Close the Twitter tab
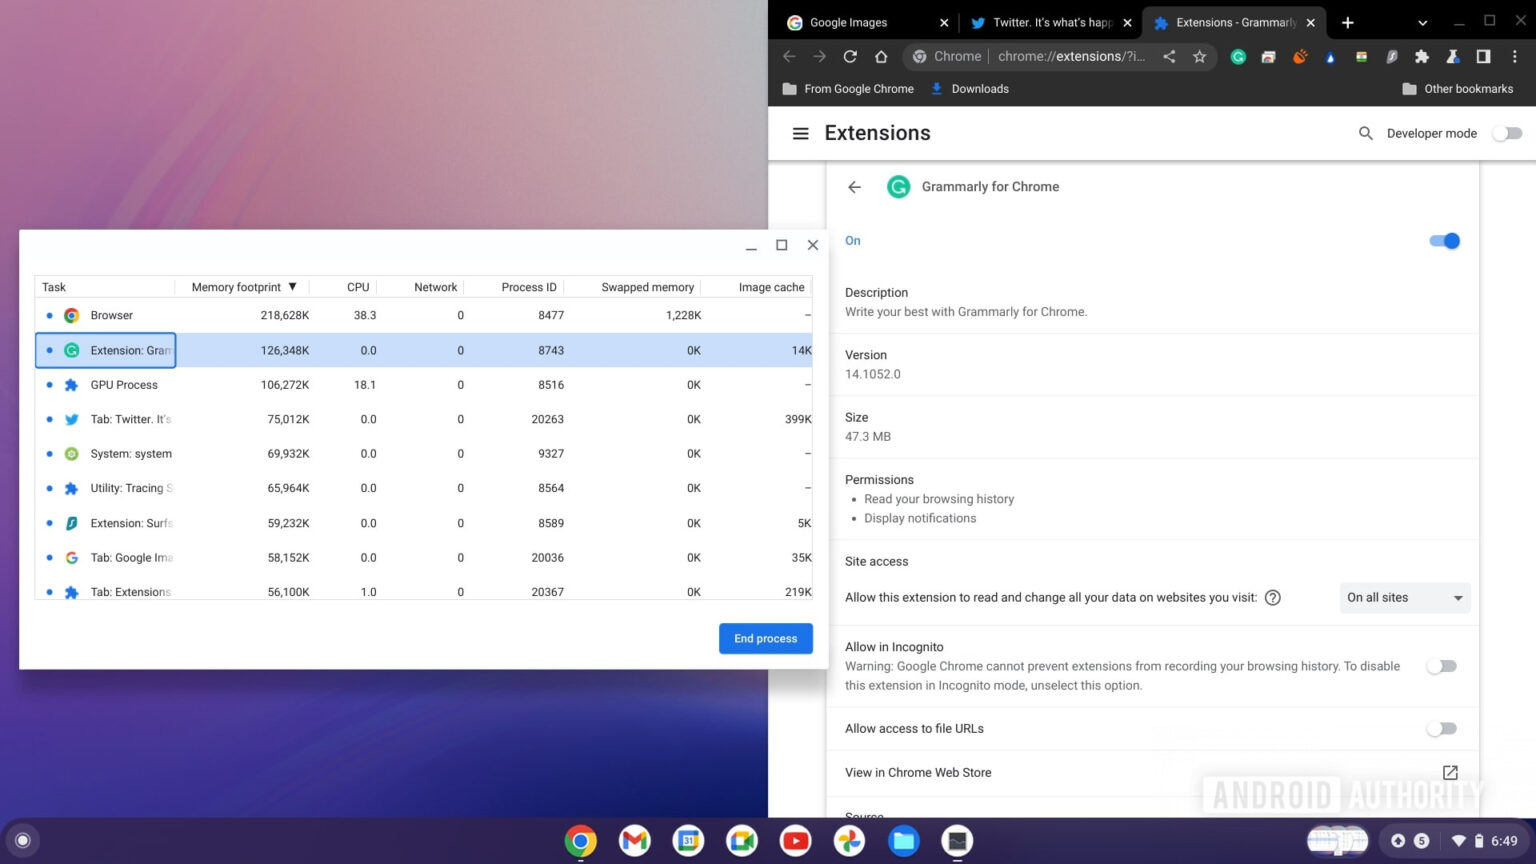Screen dimensions: 1536x864 (x=1127, y=23)
